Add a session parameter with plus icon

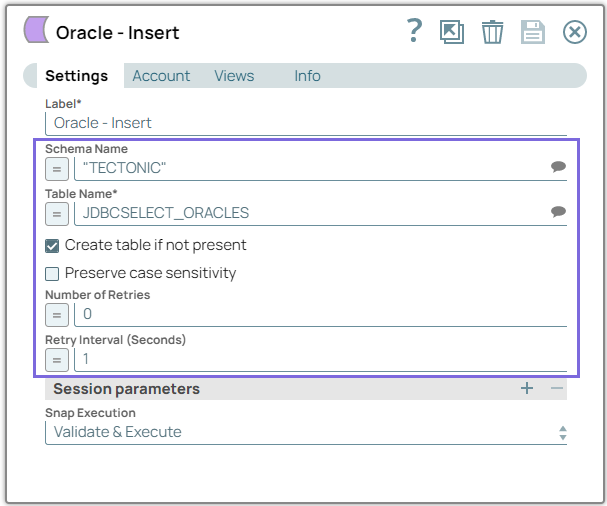tap(527, 388)
